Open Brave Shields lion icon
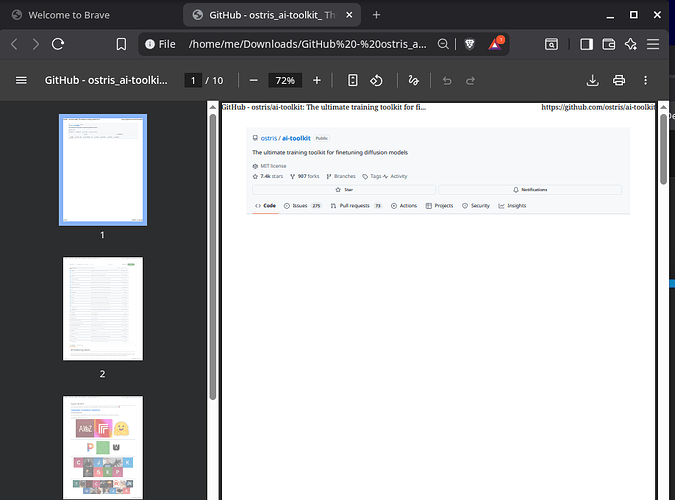 (470, 44)
